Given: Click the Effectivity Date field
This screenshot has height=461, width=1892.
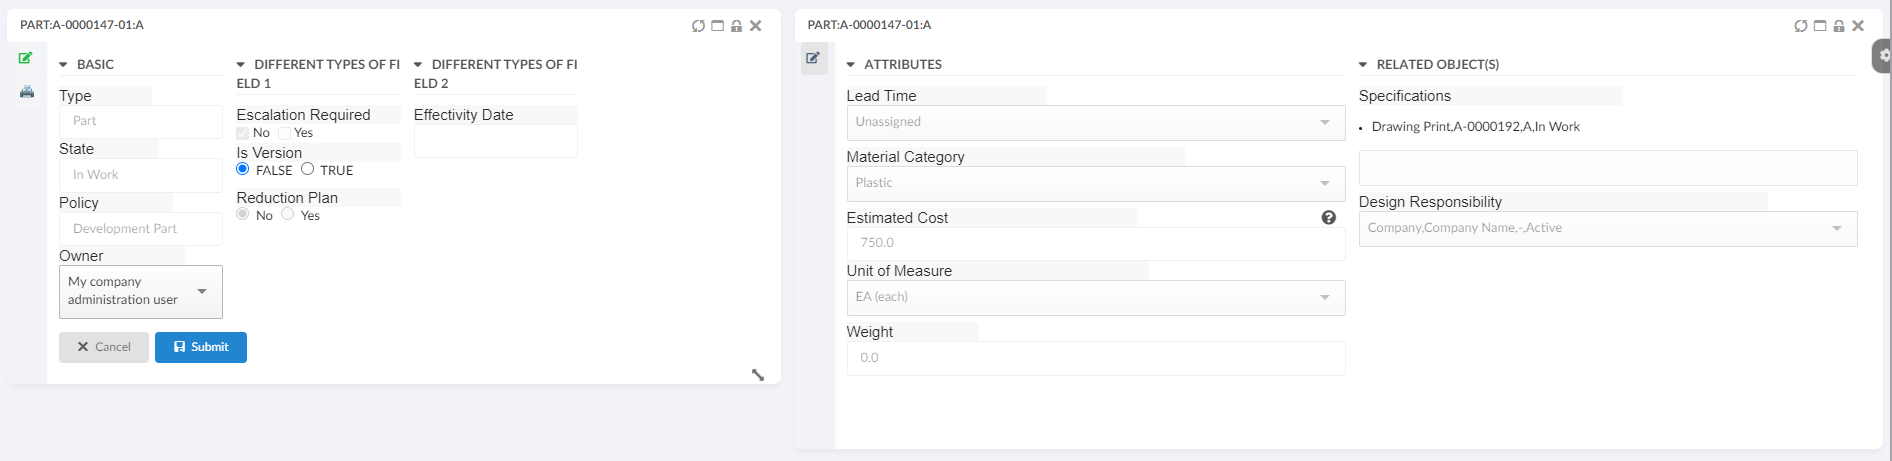Looking at the screenshot, I should point(495,142).
